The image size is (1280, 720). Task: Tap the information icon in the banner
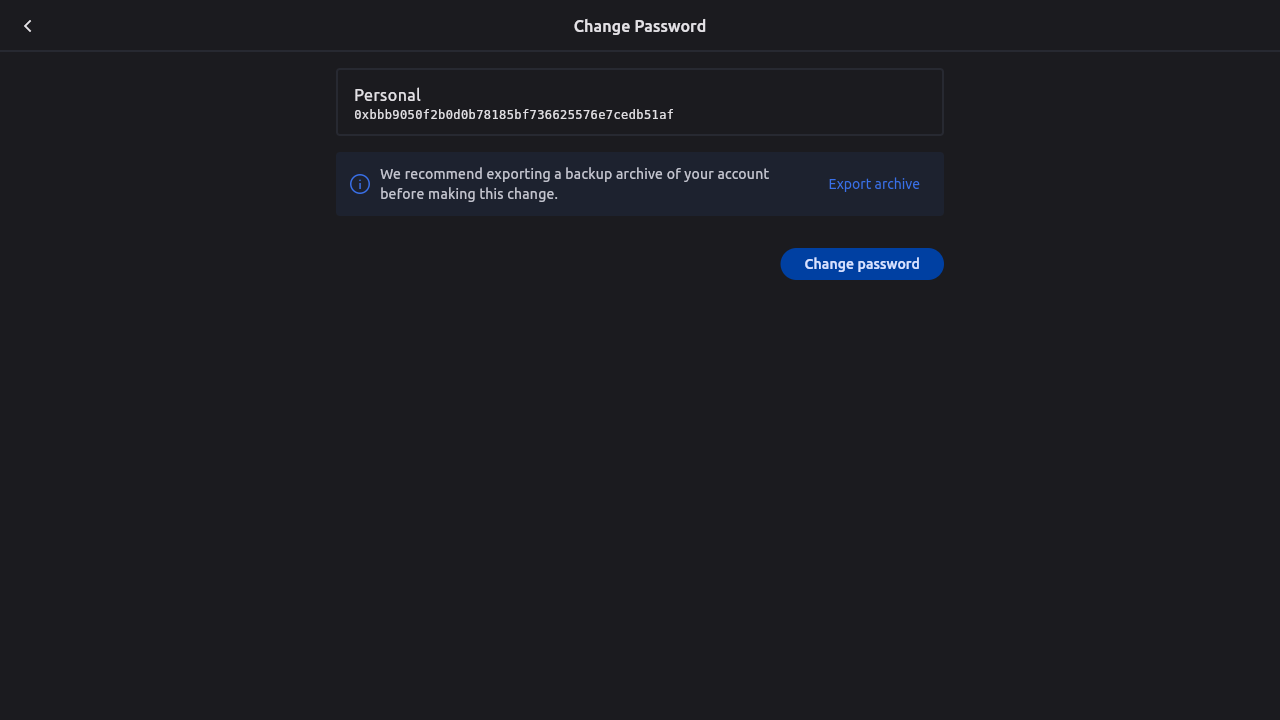(360, 184)
